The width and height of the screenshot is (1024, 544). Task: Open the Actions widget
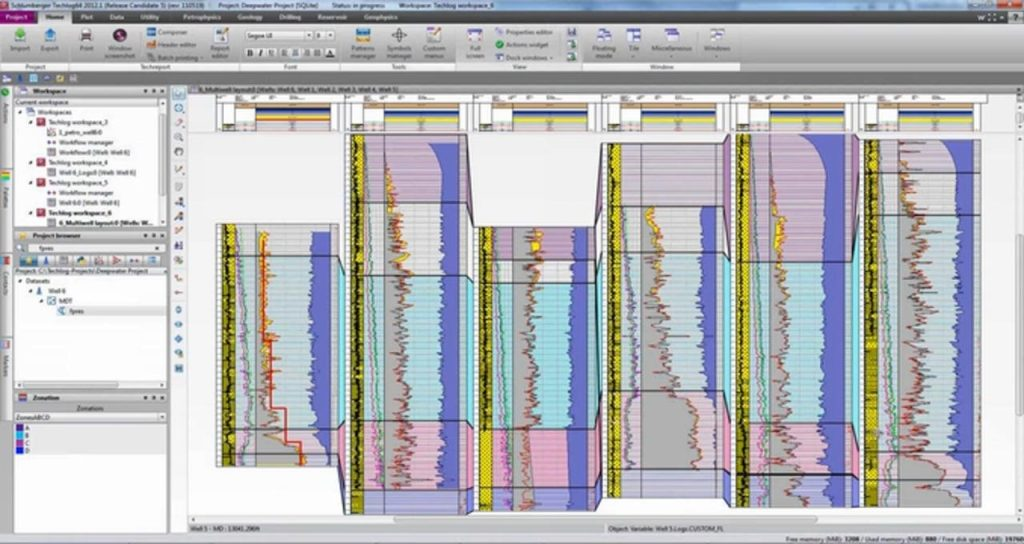click(x=521, y=44)
